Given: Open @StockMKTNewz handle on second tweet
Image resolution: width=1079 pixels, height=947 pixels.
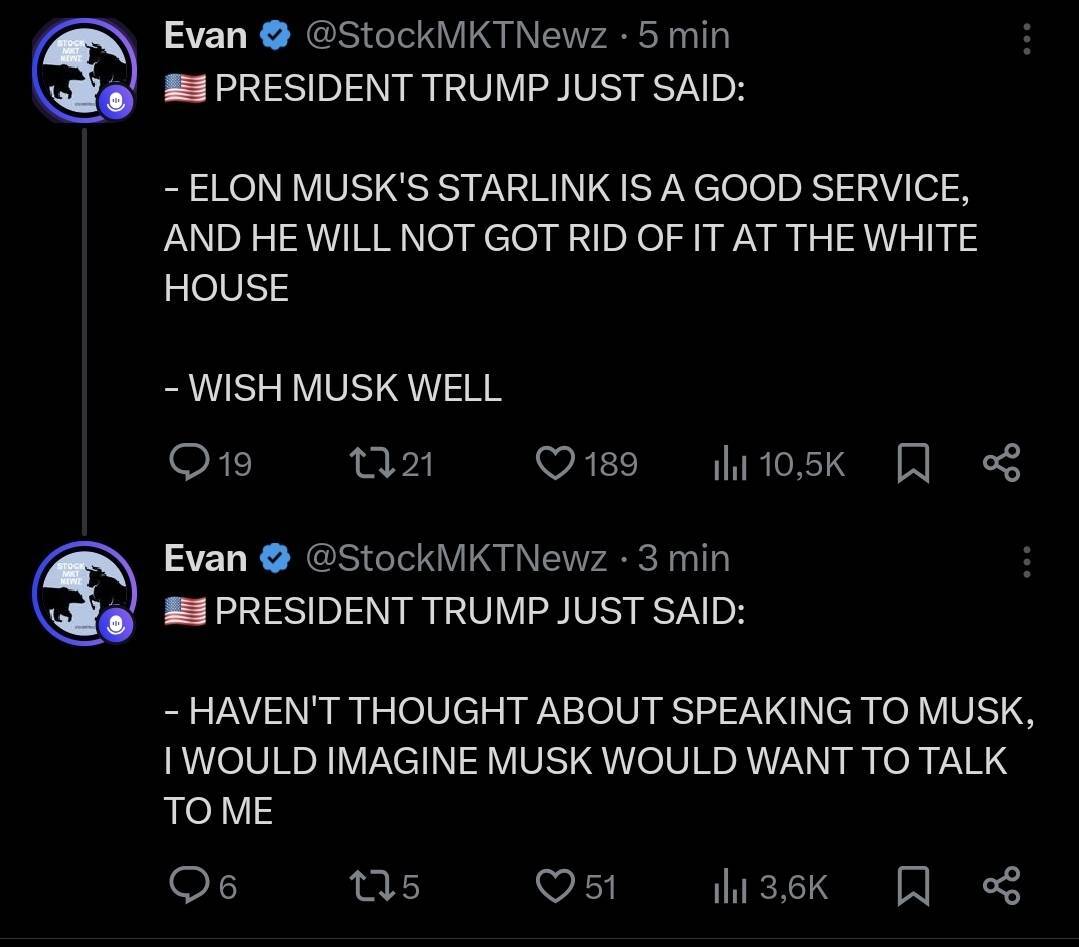Looking at the screenshot, I should (455, 558).
